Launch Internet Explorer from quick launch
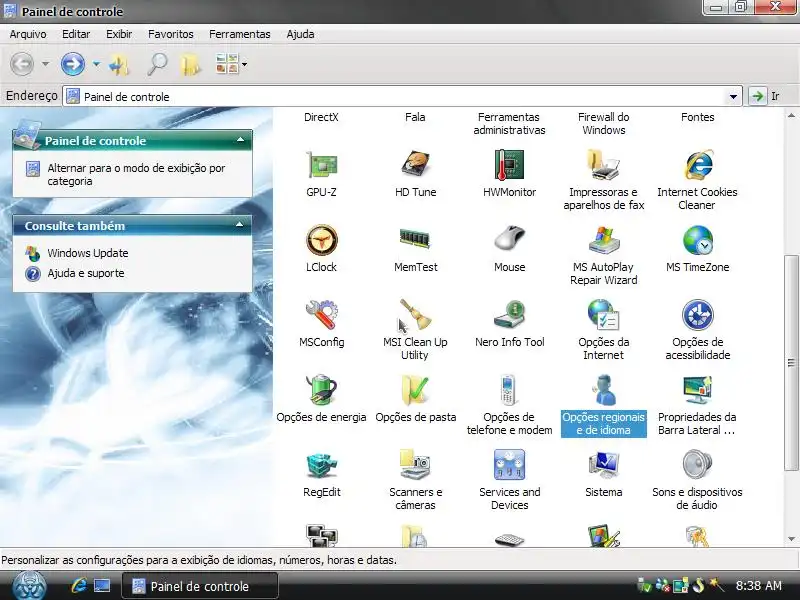The width and height of the screenshot is (800, 600). [78, 585]
